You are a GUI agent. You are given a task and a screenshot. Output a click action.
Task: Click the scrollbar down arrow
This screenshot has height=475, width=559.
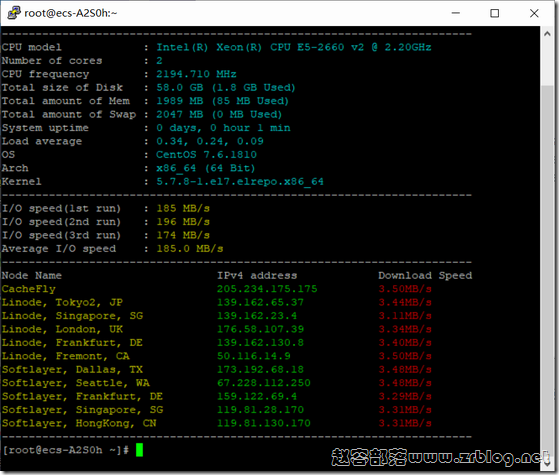(x=547, y=463)
